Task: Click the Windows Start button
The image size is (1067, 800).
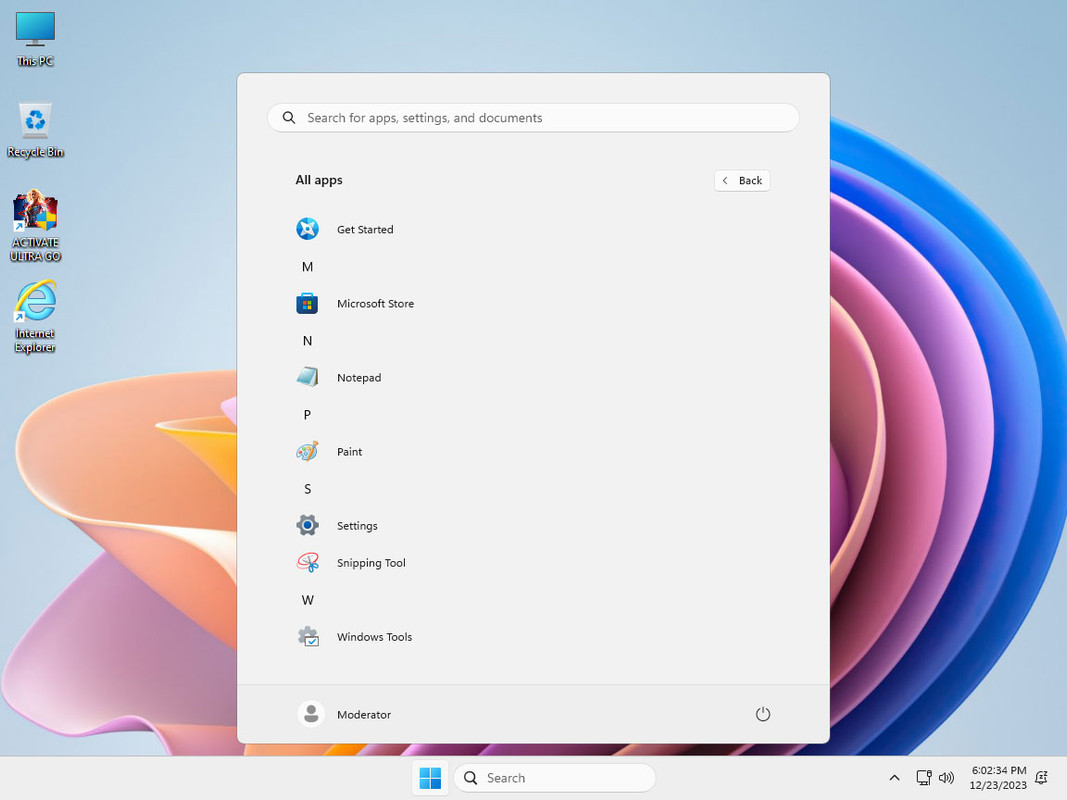Action: [x=430, y=778]
